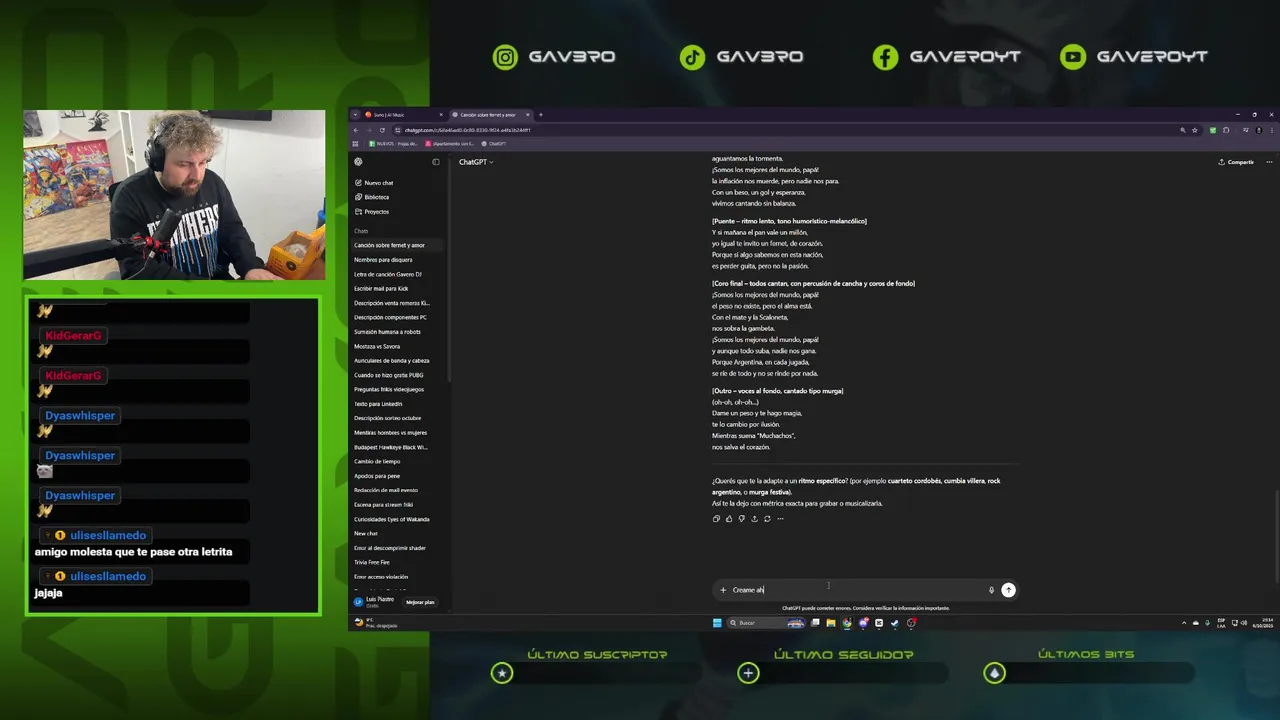Click the Windows Start button
Image resolution: width=1280 pixels, height=720 pixels.
point(717,623)
